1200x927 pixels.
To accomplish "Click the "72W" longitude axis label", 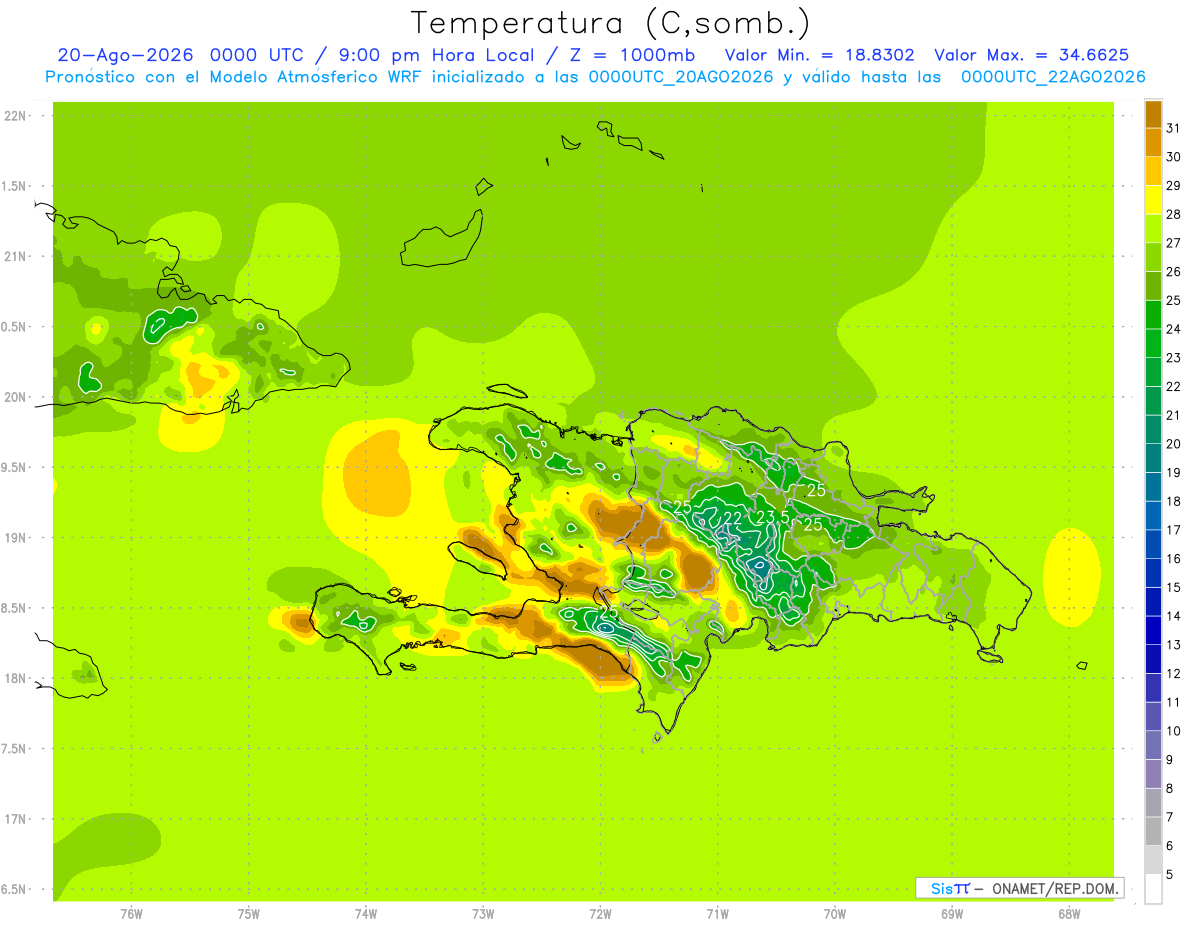I will [x=600, y=913].
